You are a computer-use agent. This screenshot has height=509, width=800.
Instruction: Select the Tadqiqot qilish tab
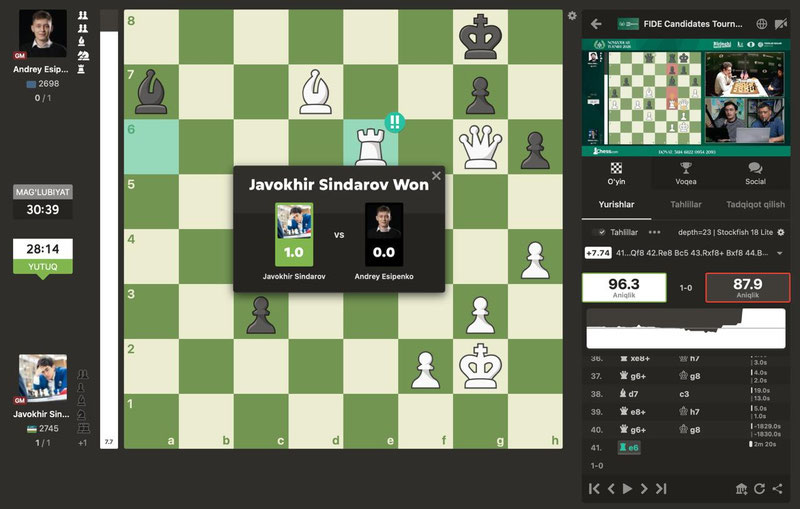755,204
